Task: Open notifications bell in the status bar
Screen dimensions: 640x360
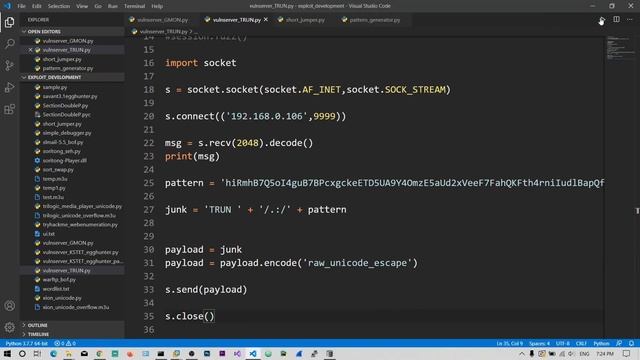Action: pos(631,343)
